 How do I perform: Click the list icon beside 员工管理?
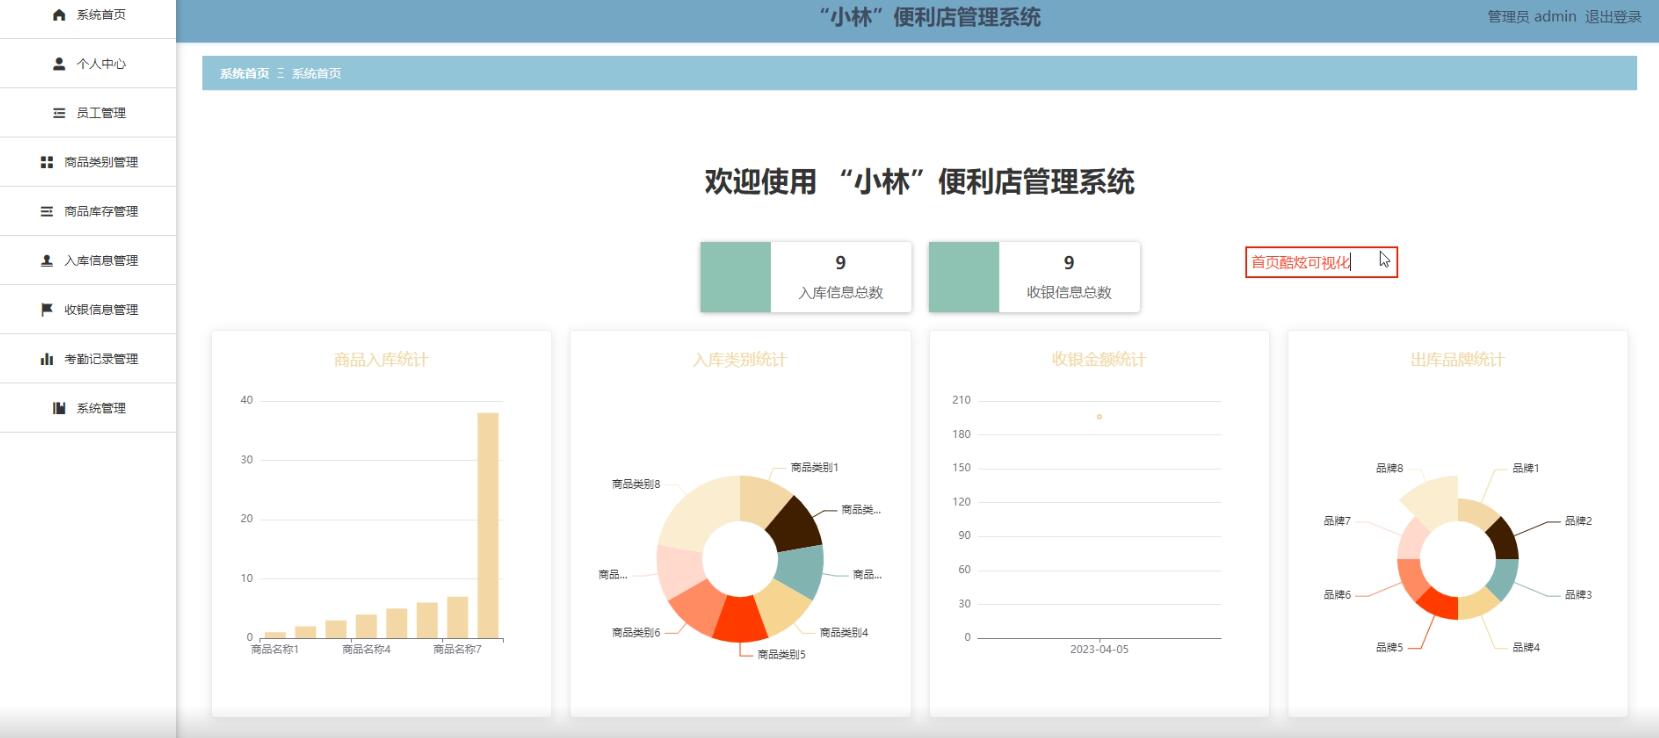point(59,113)
